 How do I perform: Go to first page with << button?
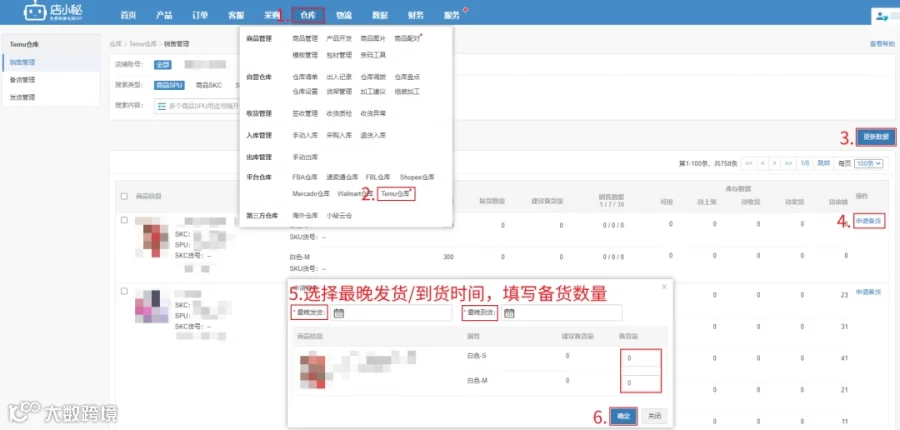pyautogui.click(x=748, y=164)
